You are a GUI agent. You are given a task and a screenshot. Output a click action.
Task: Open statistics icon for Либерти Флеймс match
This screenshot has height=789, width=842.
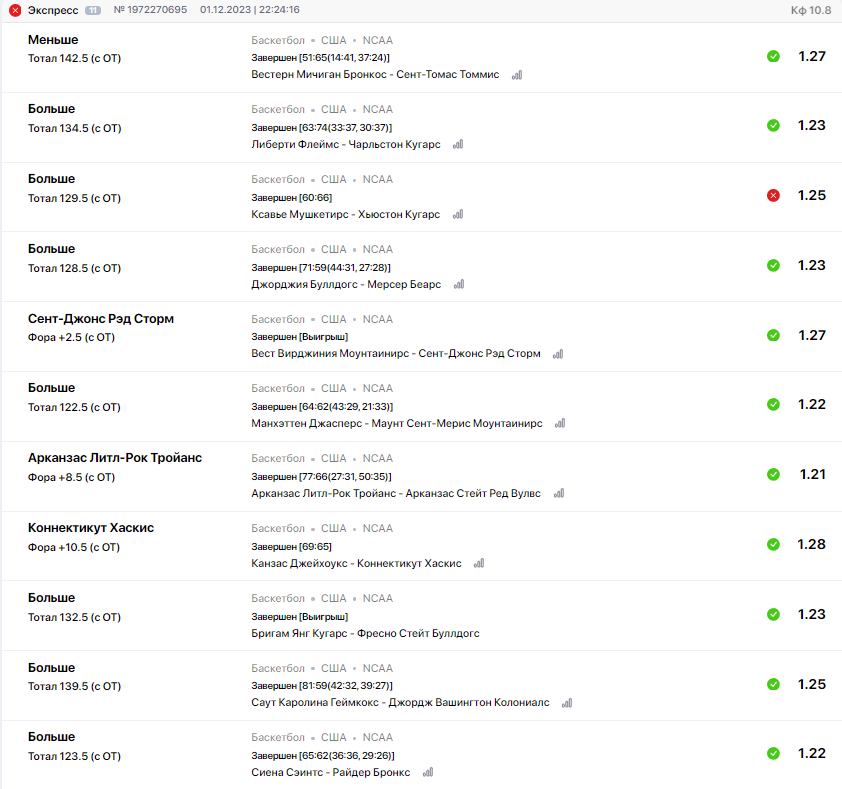pyautogui.click(x=458, y=144)
